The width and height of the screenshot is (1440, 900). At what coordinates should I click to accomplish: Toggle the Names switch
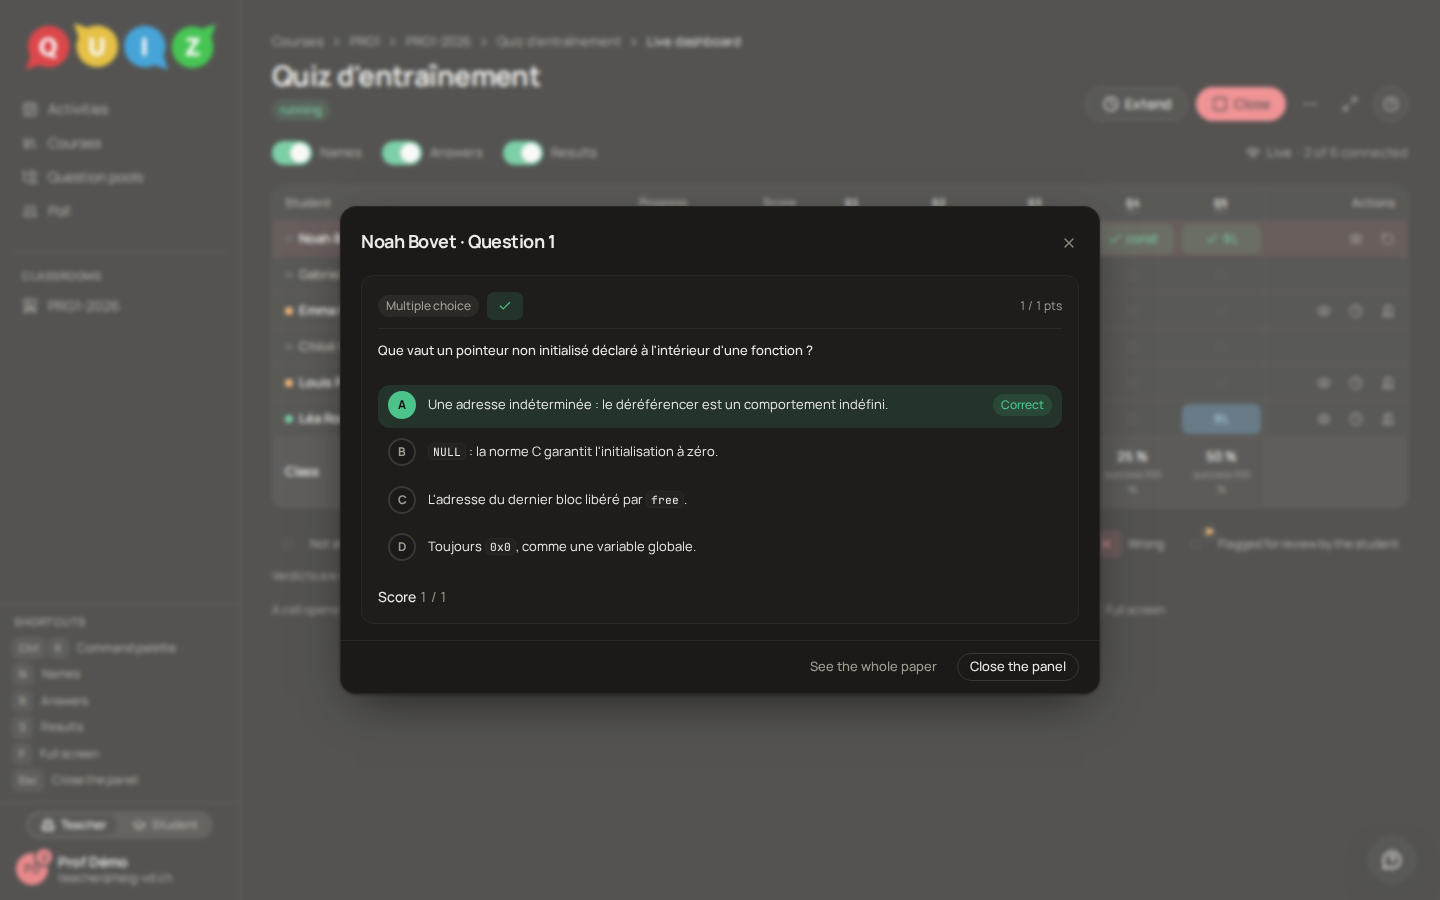[x=292, y=153]
